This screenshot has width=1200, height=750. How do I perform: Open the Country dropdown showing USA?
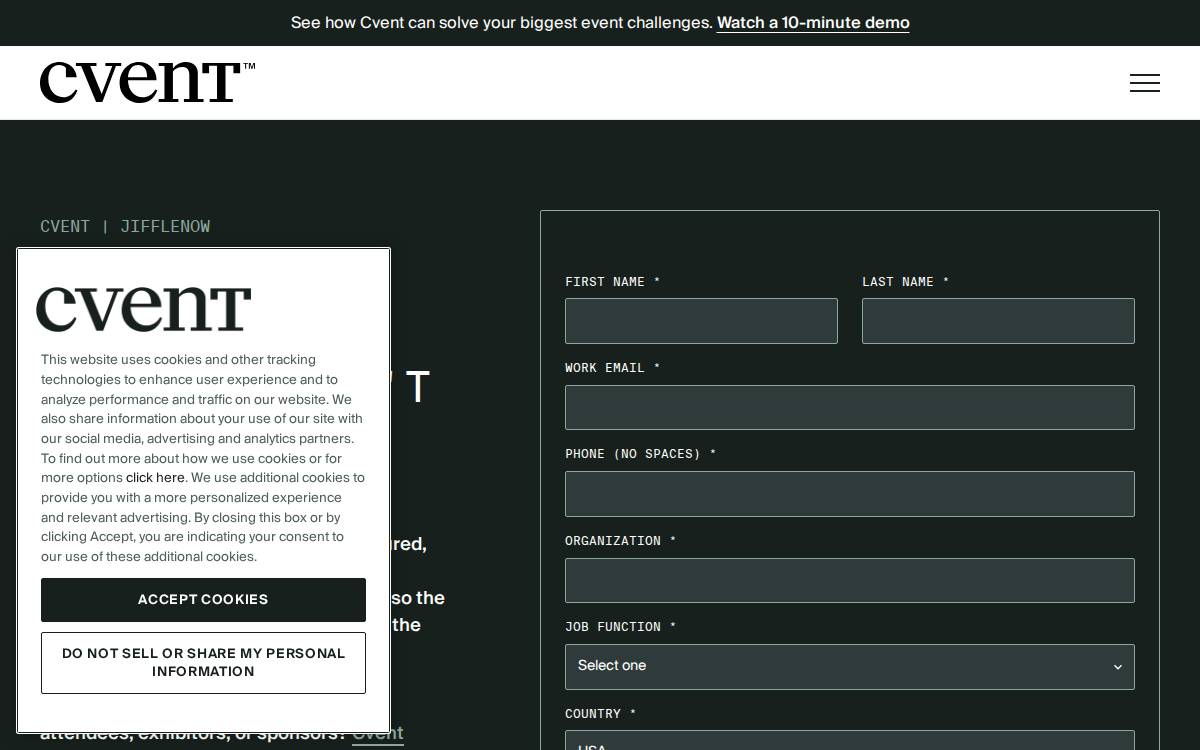pyautogui.click(x=850, y=741)
